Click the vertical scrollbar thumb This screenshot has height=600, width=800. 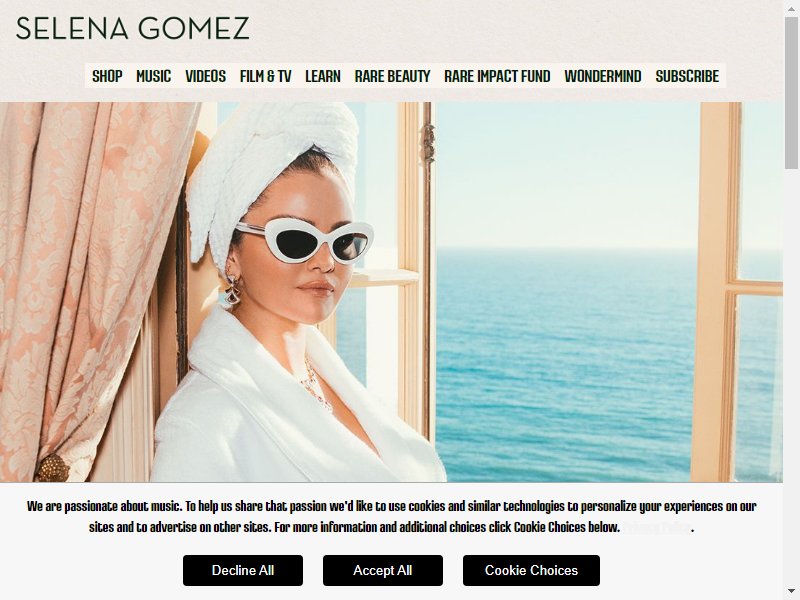tap(791, 92)
